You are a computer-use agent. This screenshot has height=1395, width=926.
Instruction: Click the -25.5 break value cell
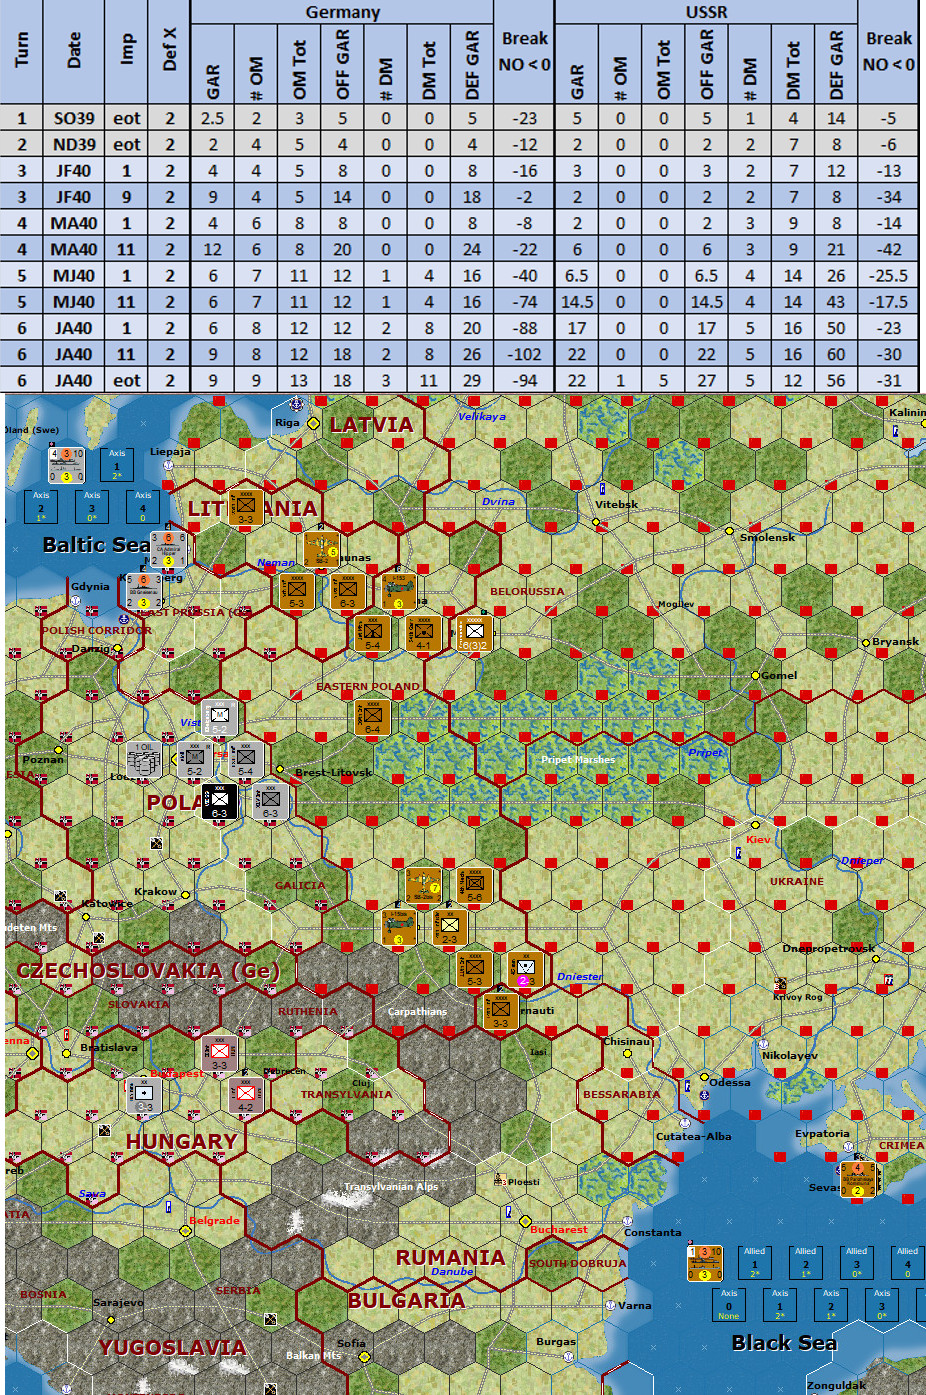(x=889, y=275)
